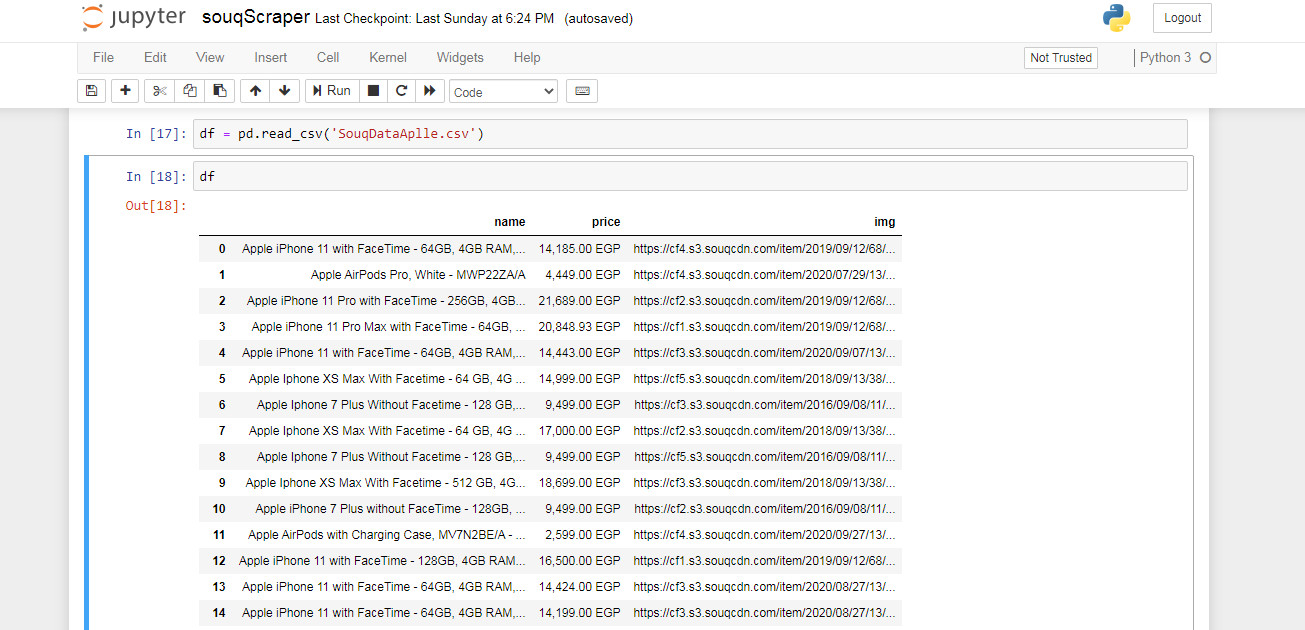This screenshot has height=630, width=1305.
Task: Select Apple AirPods with Charging Case name cell
Action: tap(387, 535)
